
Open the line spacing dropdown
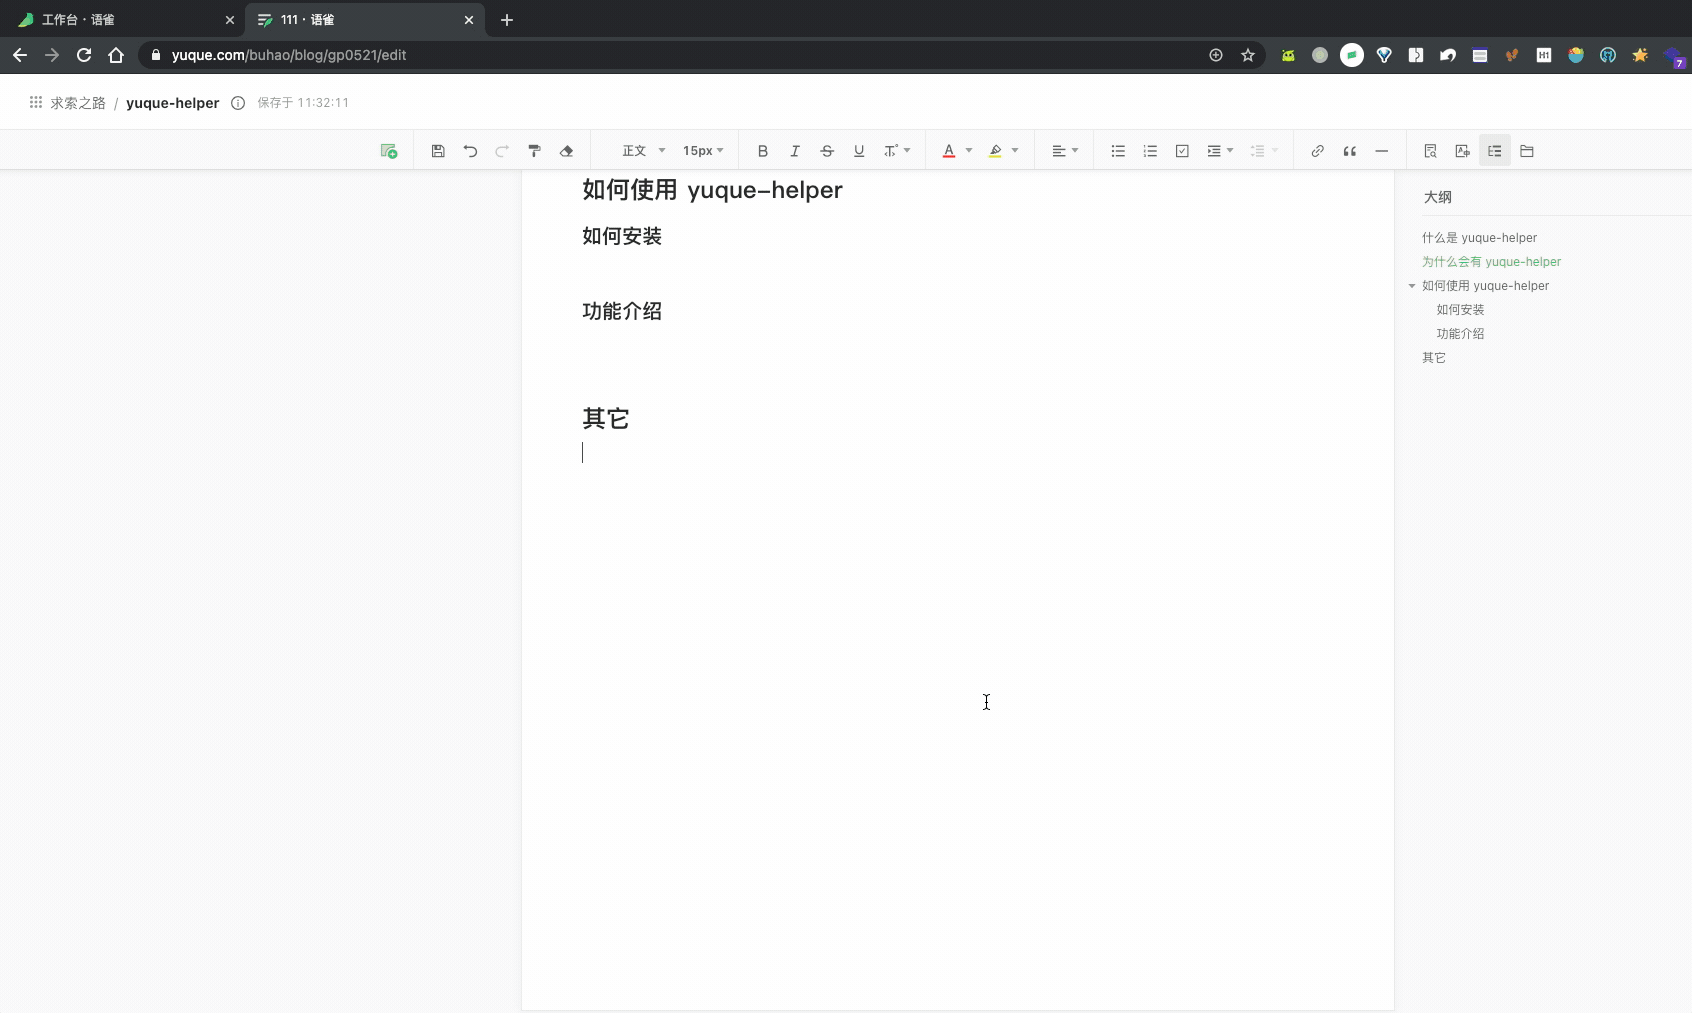pyautogui.click(x=1264, y=151)
